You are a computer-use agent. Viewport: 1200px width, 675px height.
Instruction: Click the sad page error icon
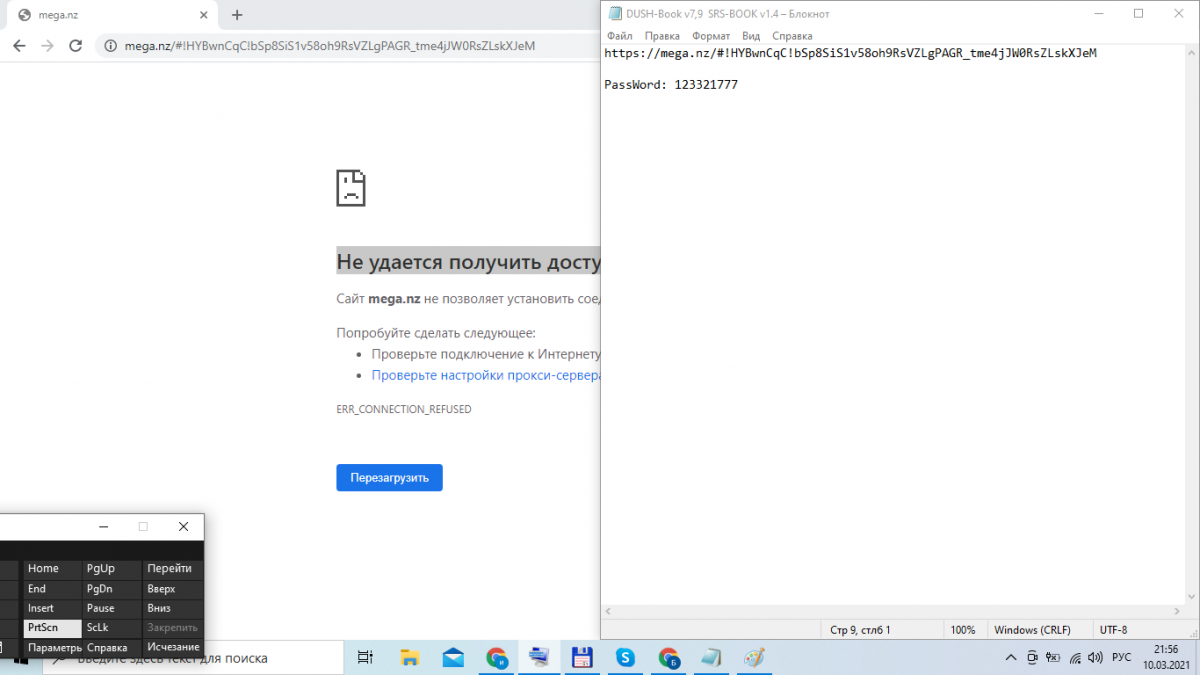pyautogui.click(x=351, y=187)
